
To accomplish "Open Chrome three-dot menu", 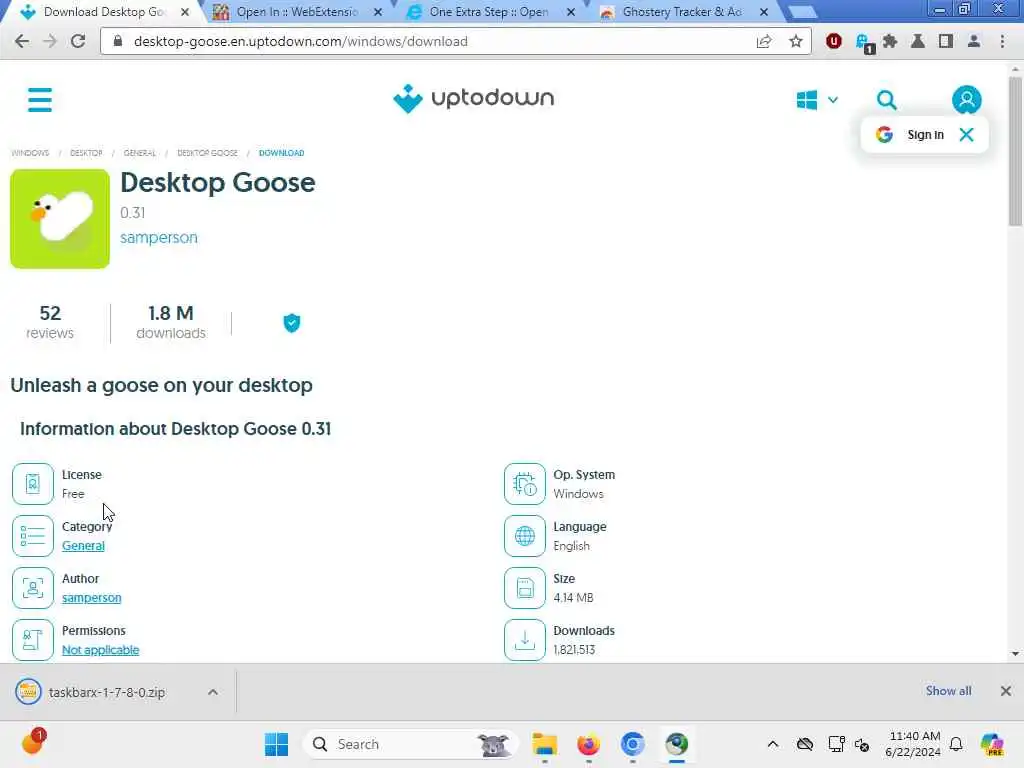I will tap(1002, 41).
